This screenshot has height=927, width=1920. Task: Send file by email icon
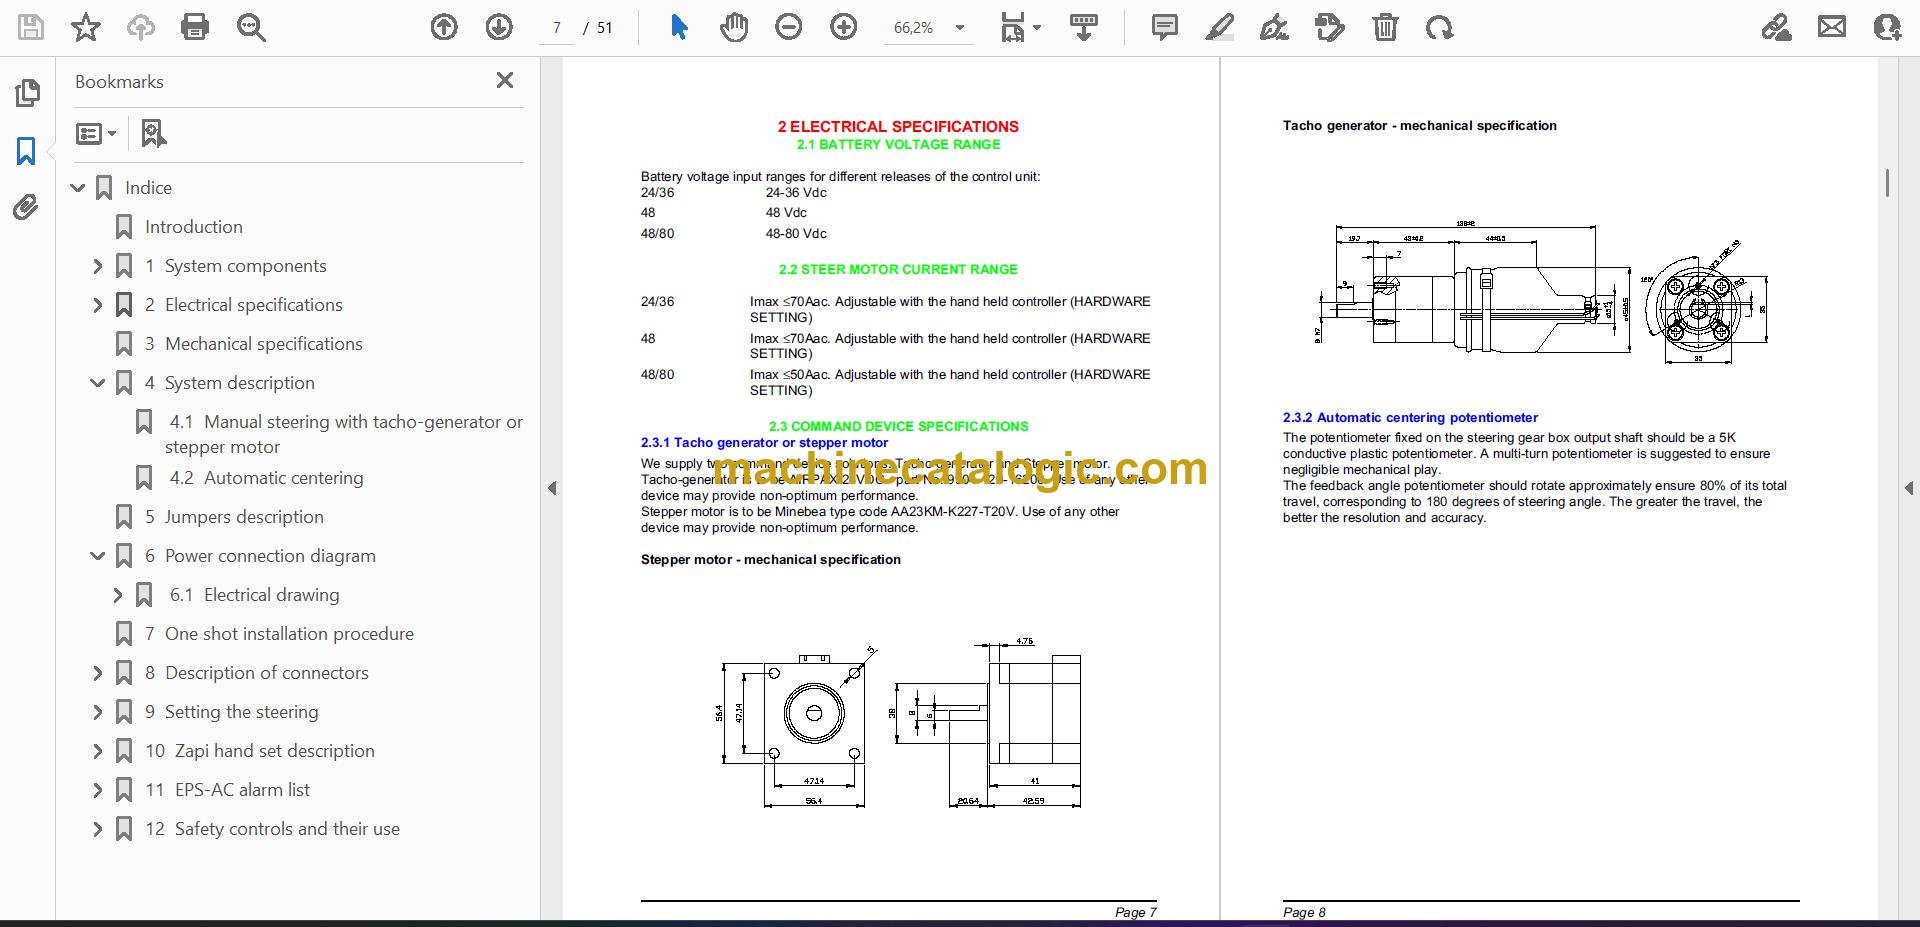1832,27
